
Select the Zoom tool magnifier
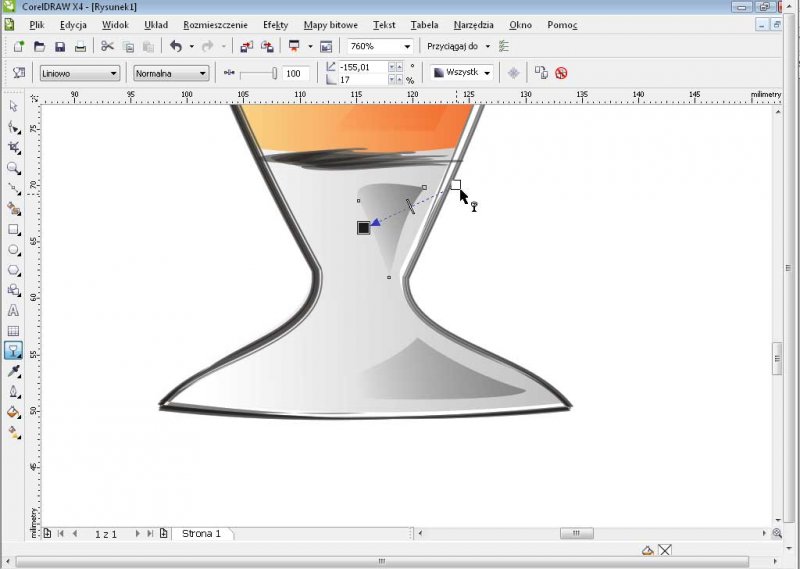13,168
